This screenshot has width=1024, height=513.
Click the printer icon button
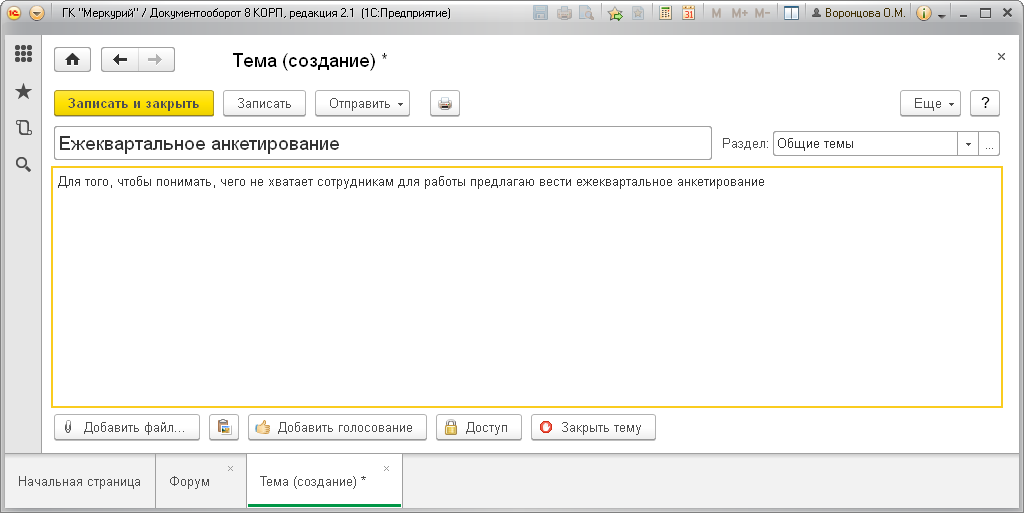[445, 104]
